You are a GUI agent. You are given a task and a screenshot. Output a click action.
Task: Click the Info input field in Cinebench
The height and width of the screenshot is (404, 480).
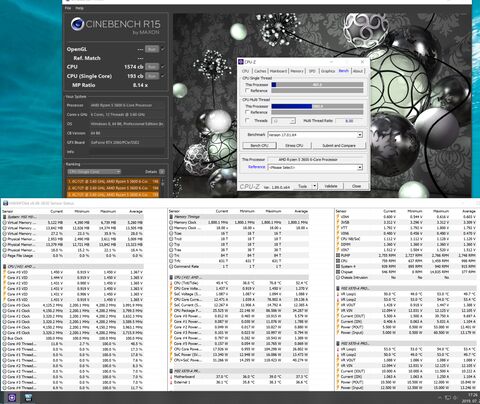tap(127, 152)
